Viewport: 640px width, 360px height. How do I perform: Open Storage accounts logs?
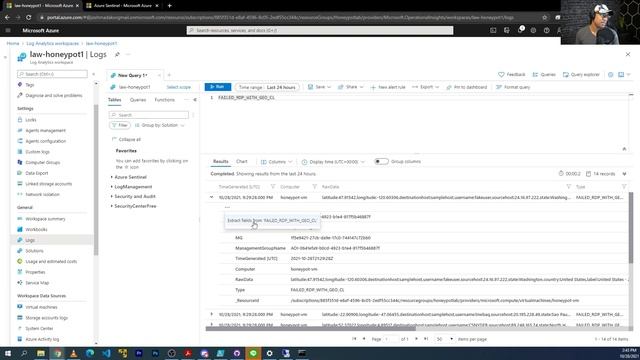pos(47,318)
